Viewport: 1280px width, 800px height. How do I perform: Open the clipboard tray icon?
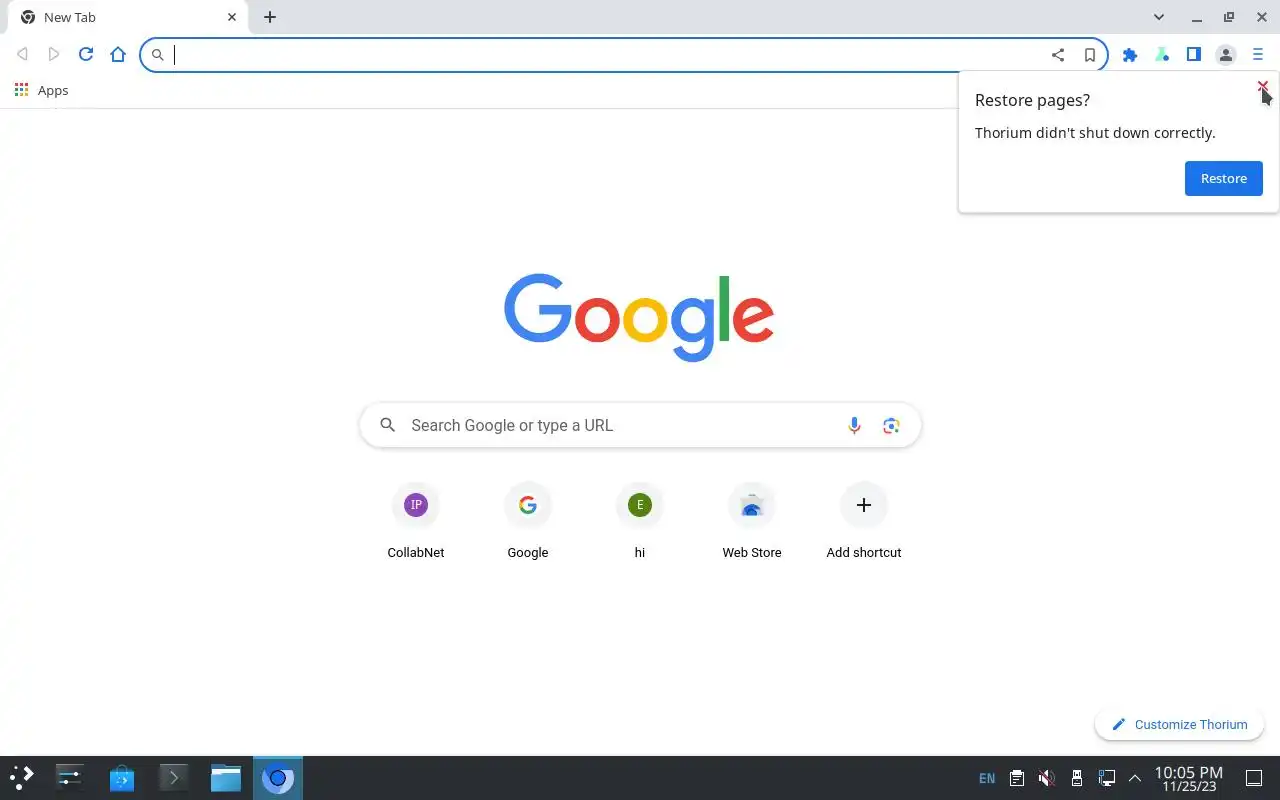(x=1017, y=778)
